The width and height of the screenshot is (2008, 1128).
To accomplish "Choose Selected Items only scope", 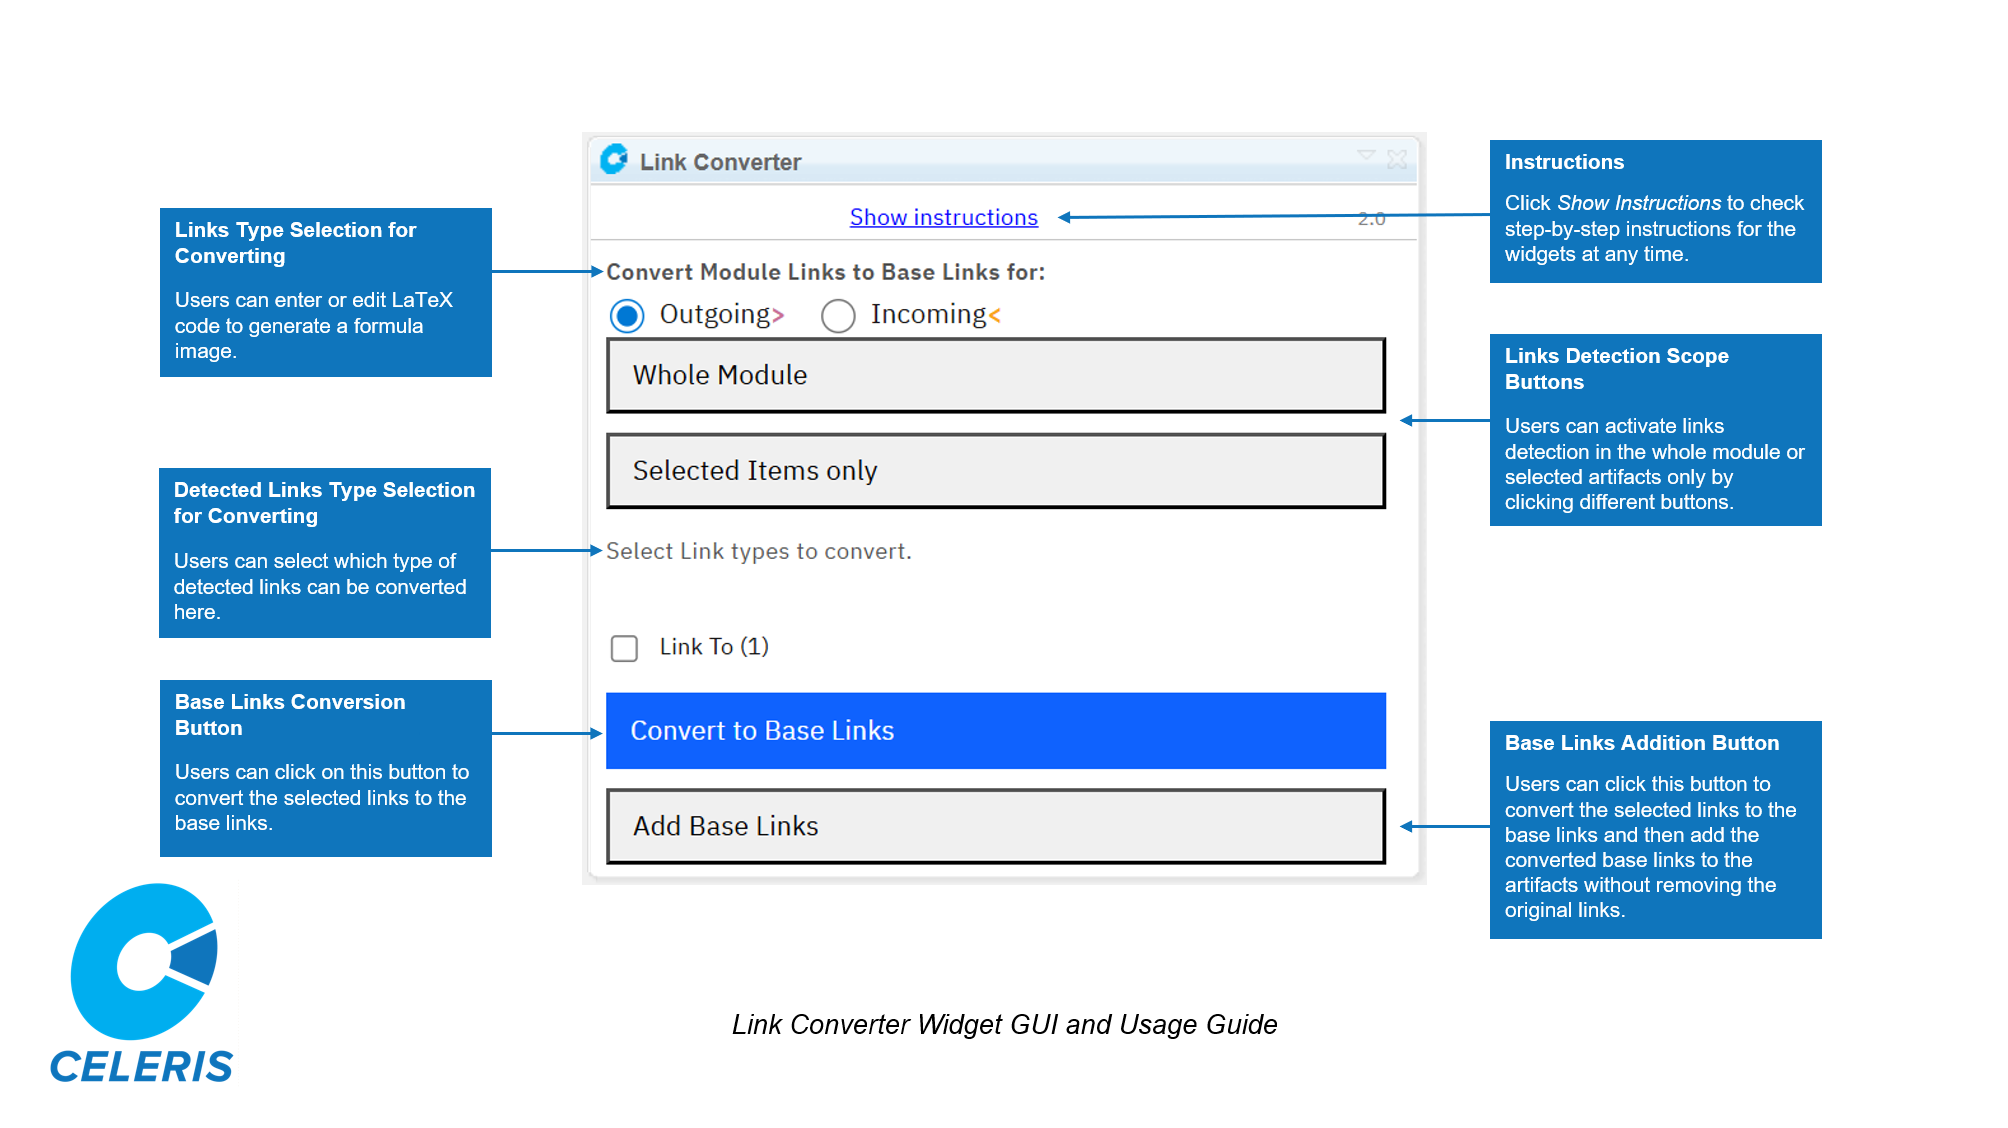I will 995,470.
